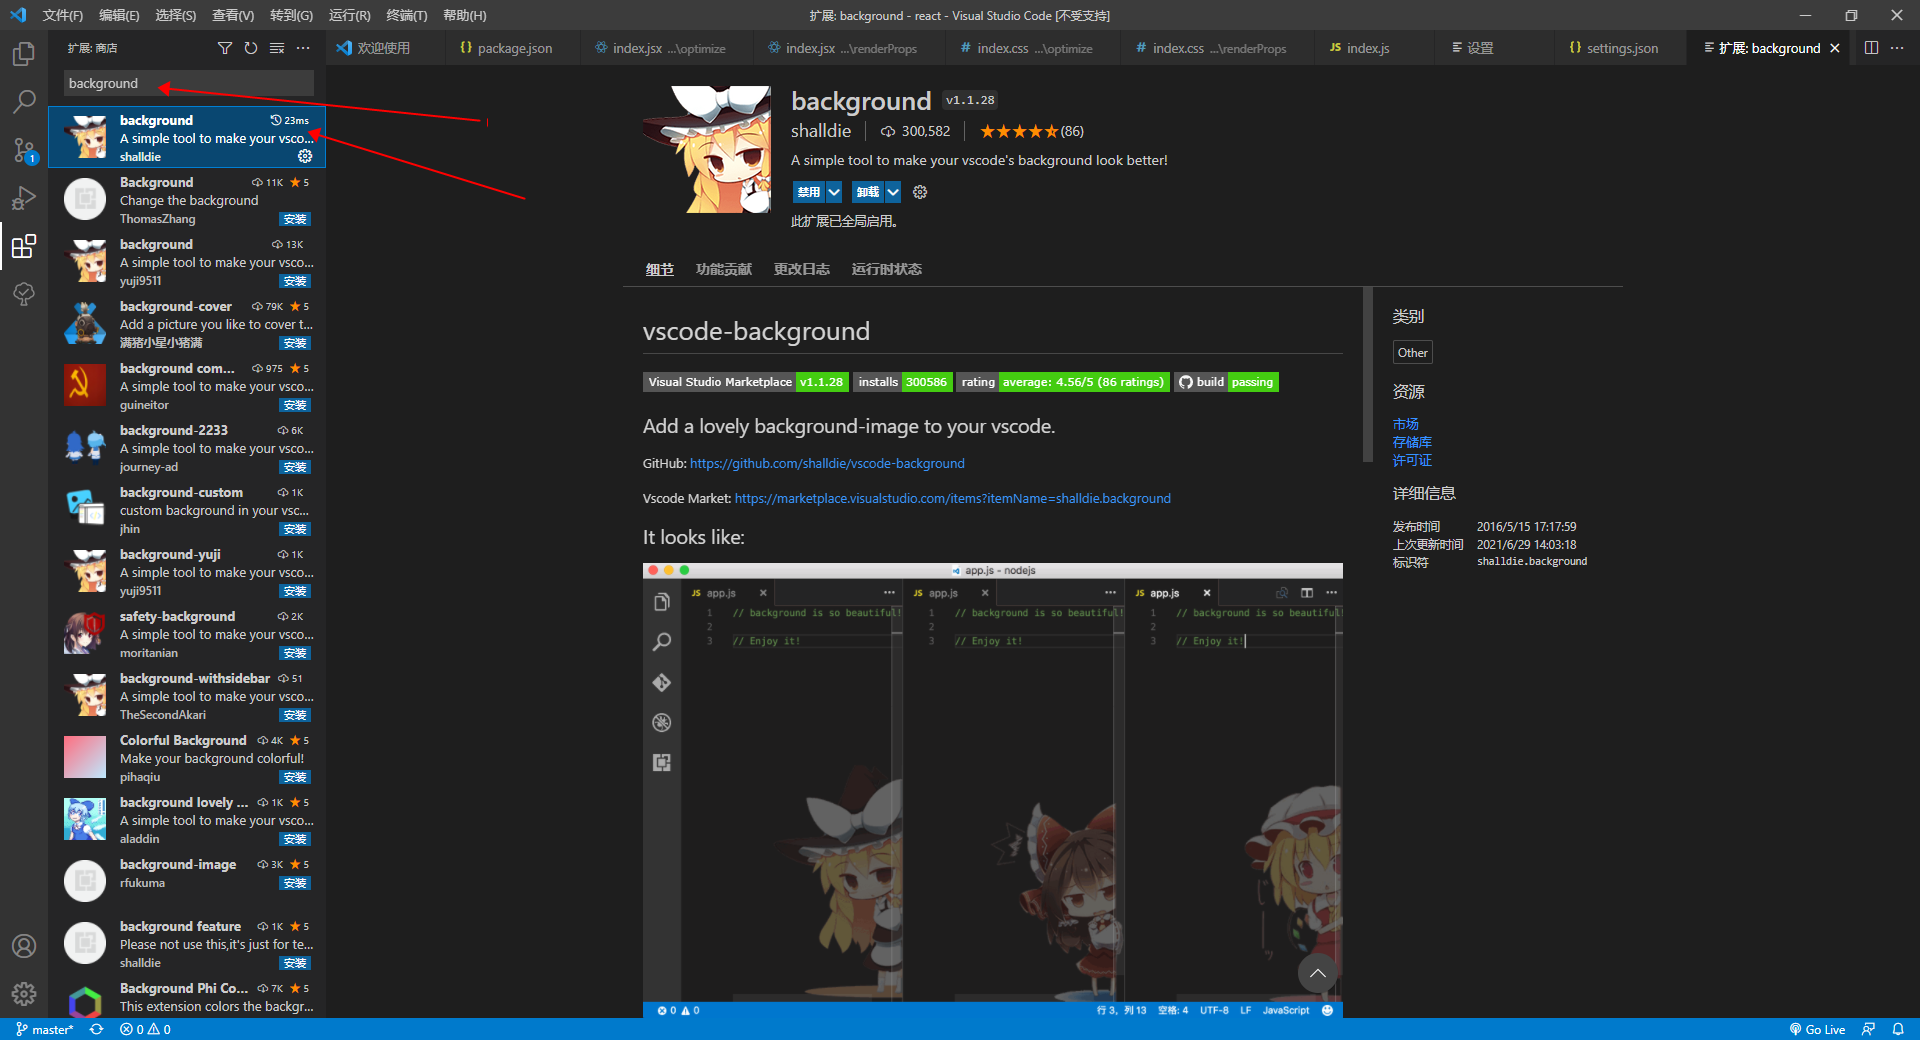Install the background-cover extension
The width and height of the screenshot is (1920, 1040).
[x=295, y=343]
